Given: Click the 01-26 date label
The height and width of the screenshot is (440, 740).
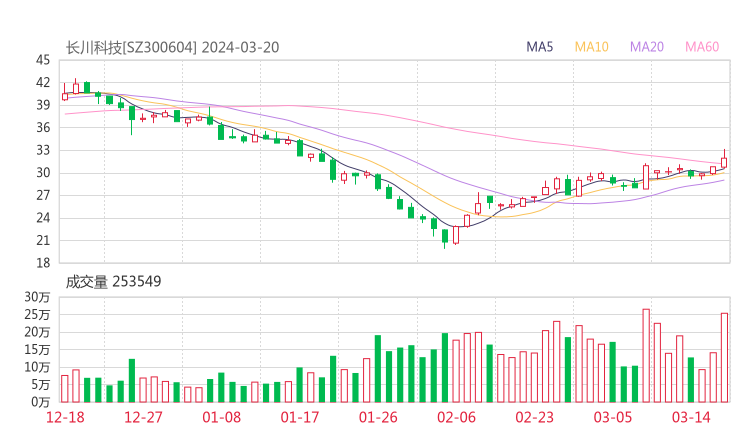Looking at the screenshot, I should (x=378, y=417).
